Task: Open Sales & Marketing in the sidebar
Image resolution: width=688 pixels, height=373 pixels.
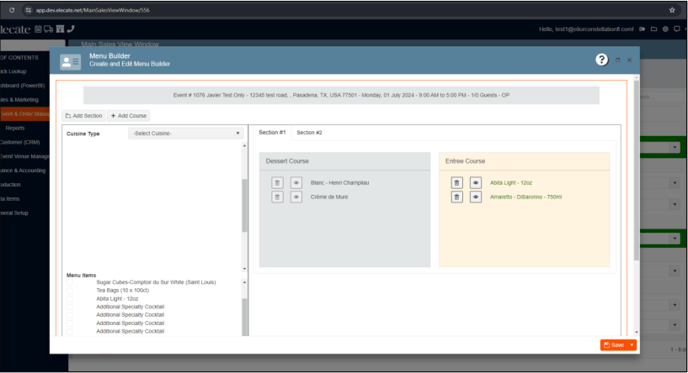Action: pos(19,100)
